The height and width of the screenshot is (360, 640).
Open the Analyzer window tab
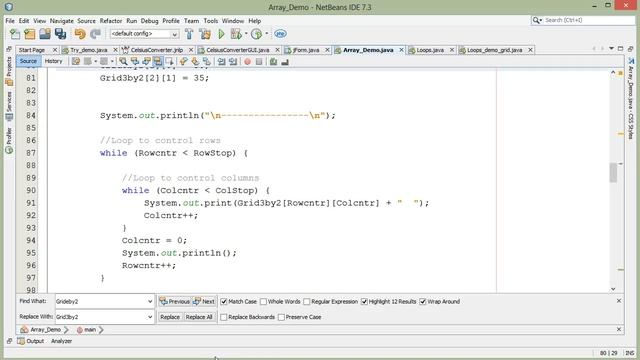[61, 341]
